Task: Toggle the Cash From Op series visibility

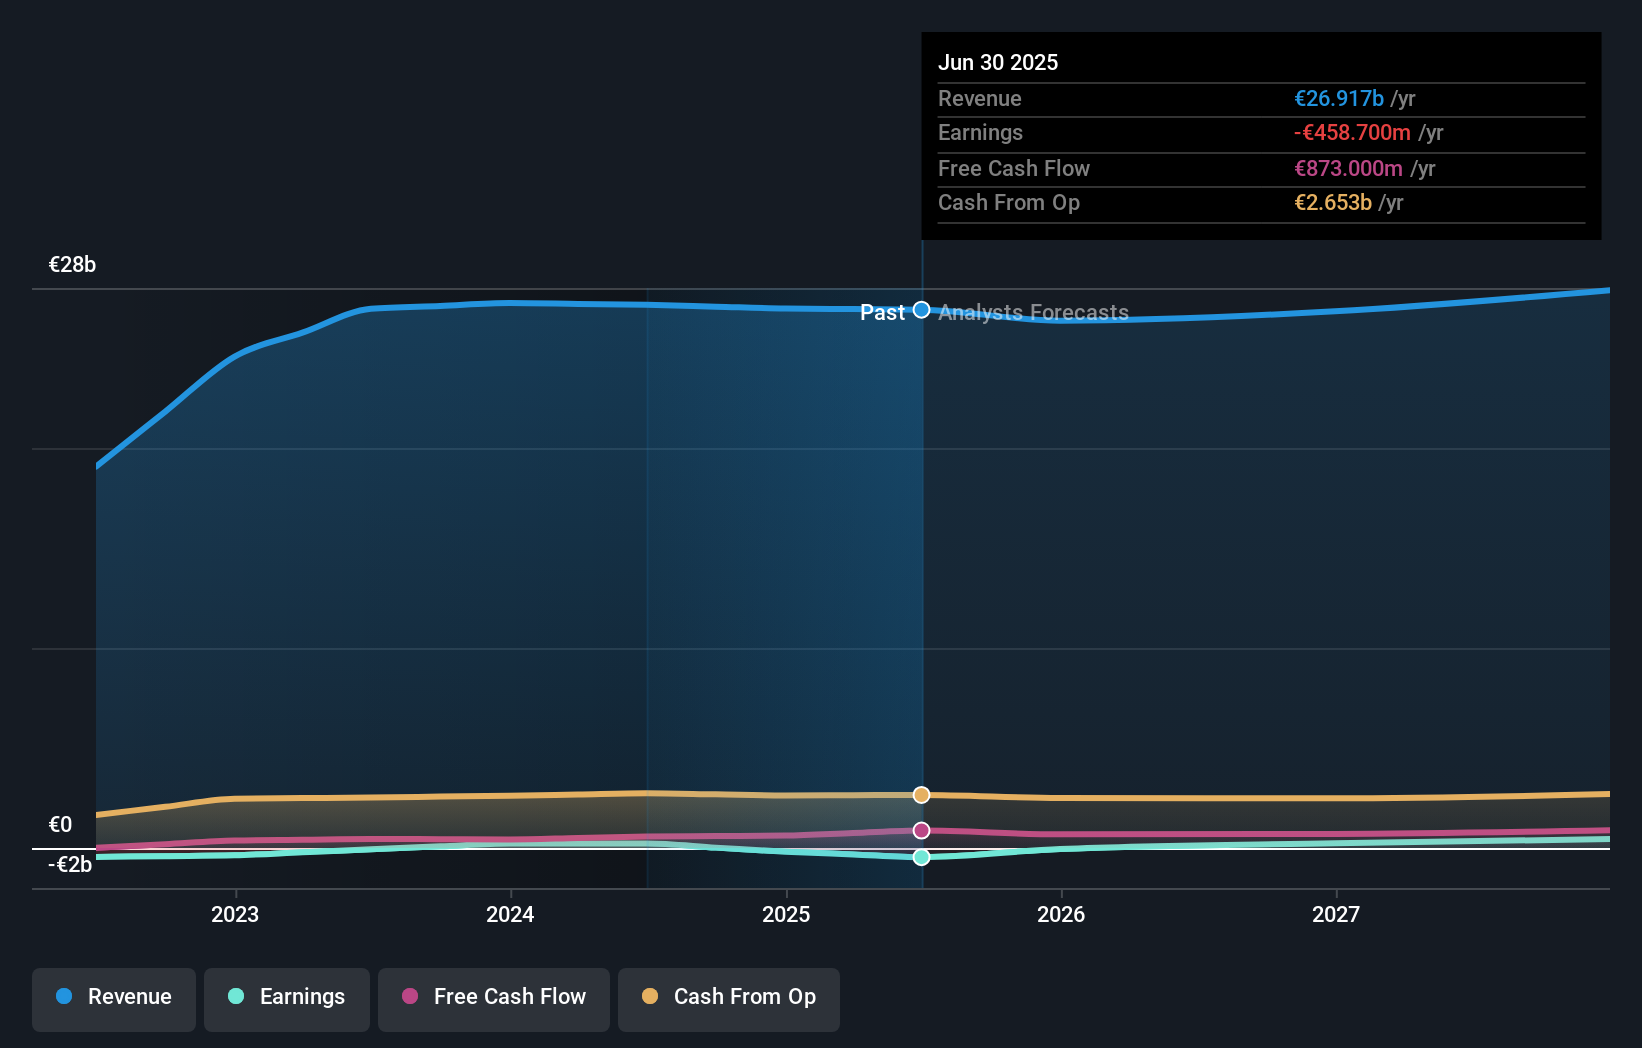Action: tap(728, 997)
